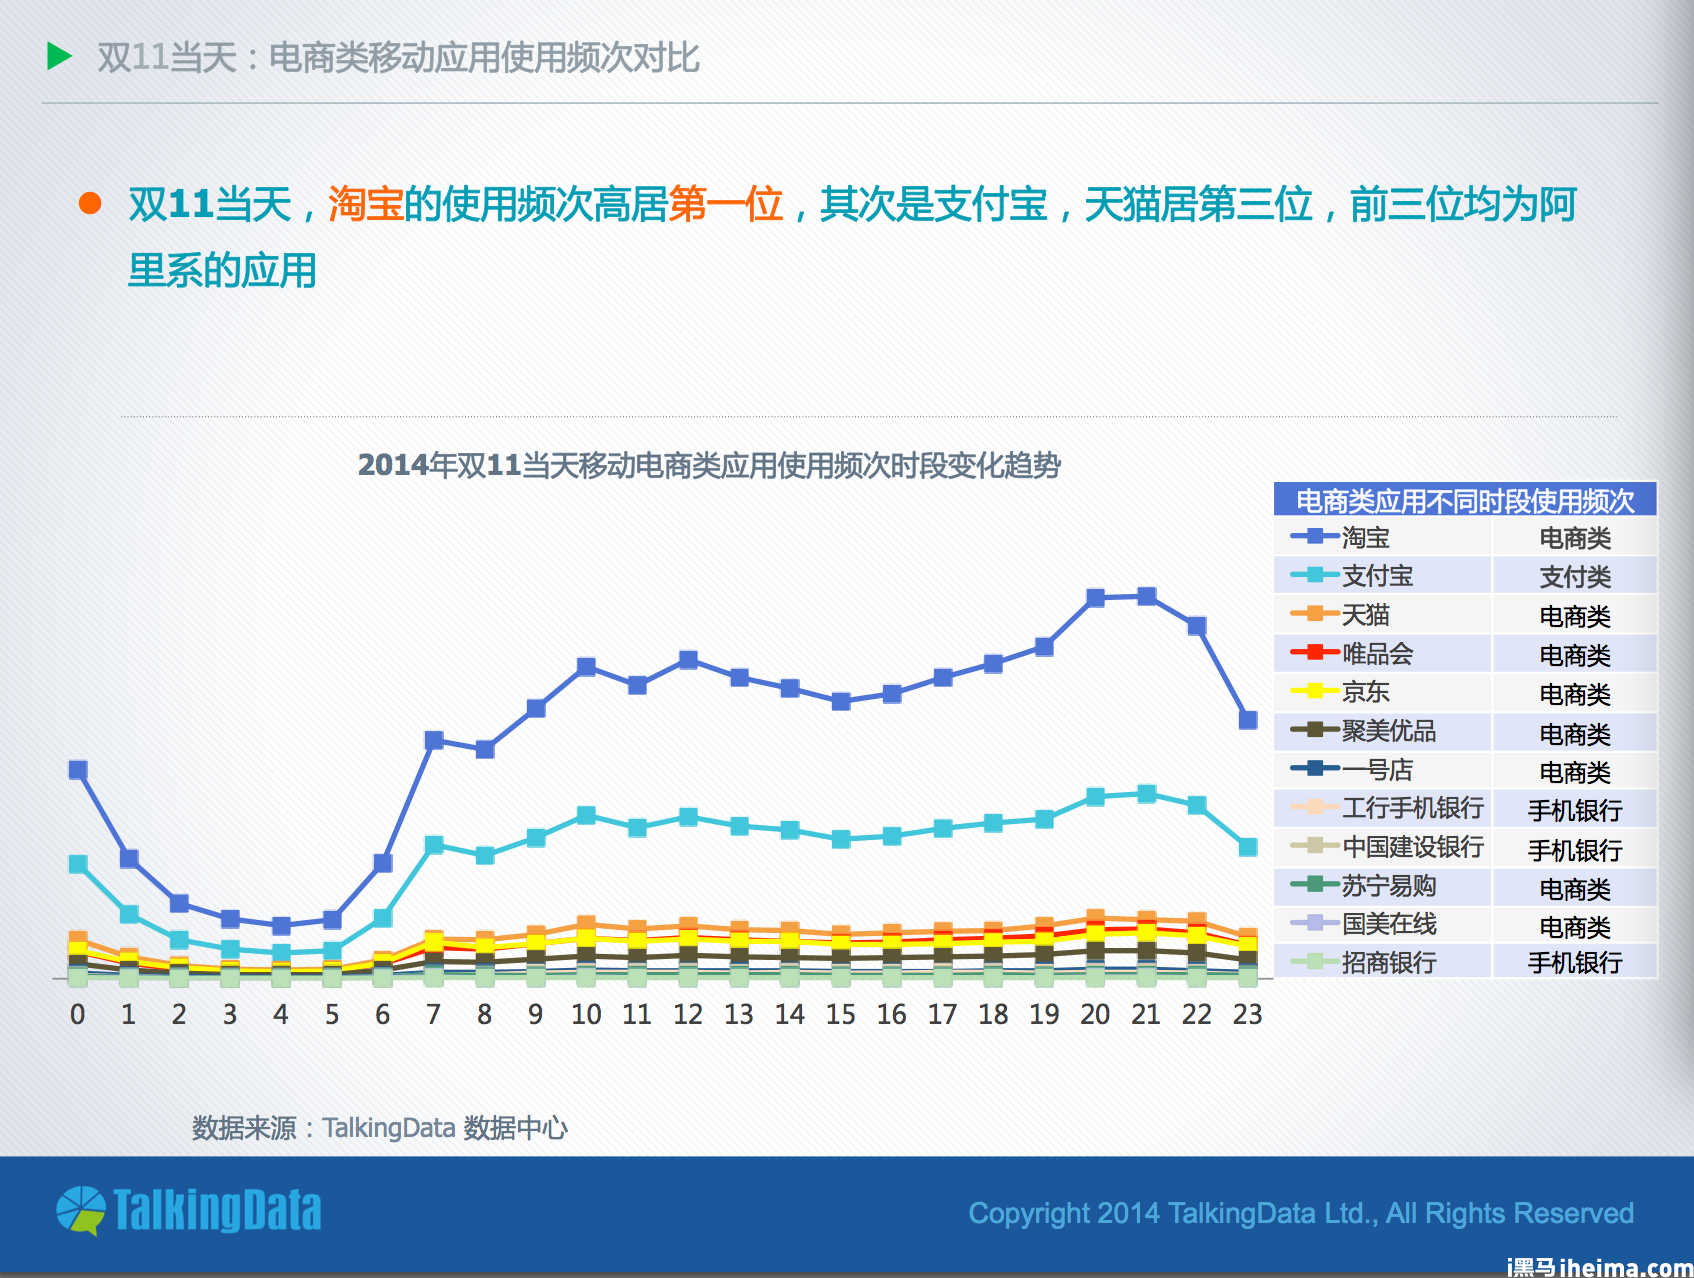
Task: Click the orange phrase 淘宝 in the headline
Action: [365, 204]
